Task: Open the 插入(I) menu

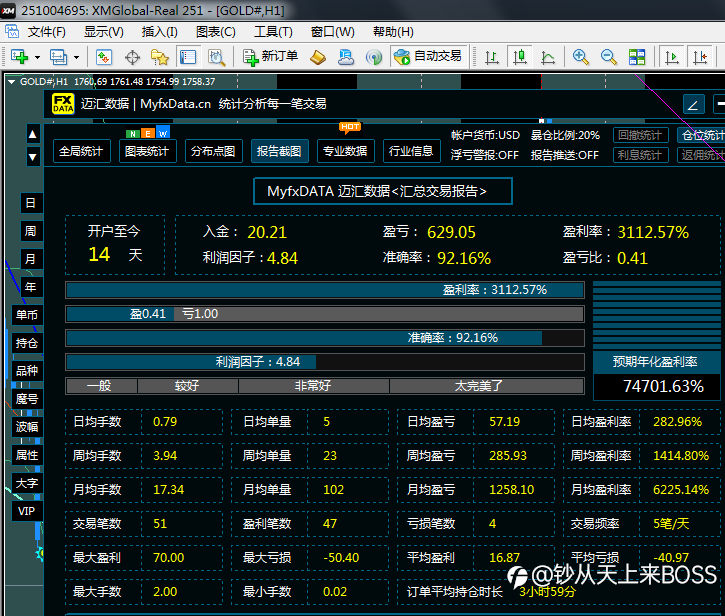Action: coord(160,32)
